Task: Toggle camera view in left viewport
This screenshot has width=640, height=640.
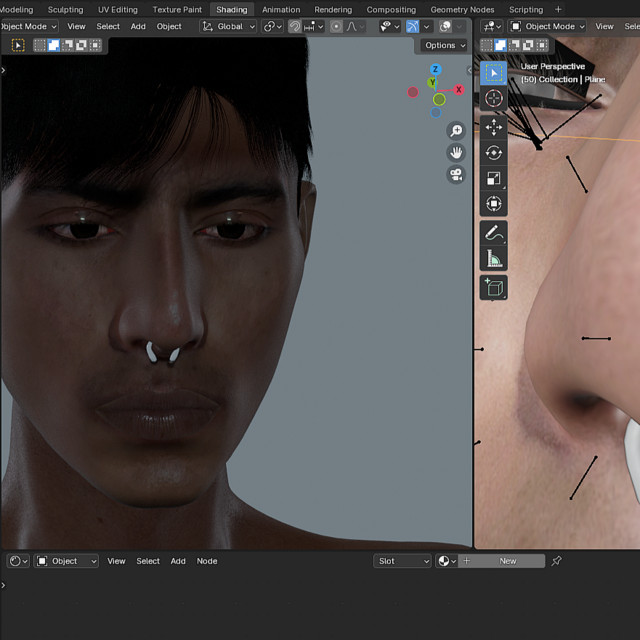Action: 456,174
